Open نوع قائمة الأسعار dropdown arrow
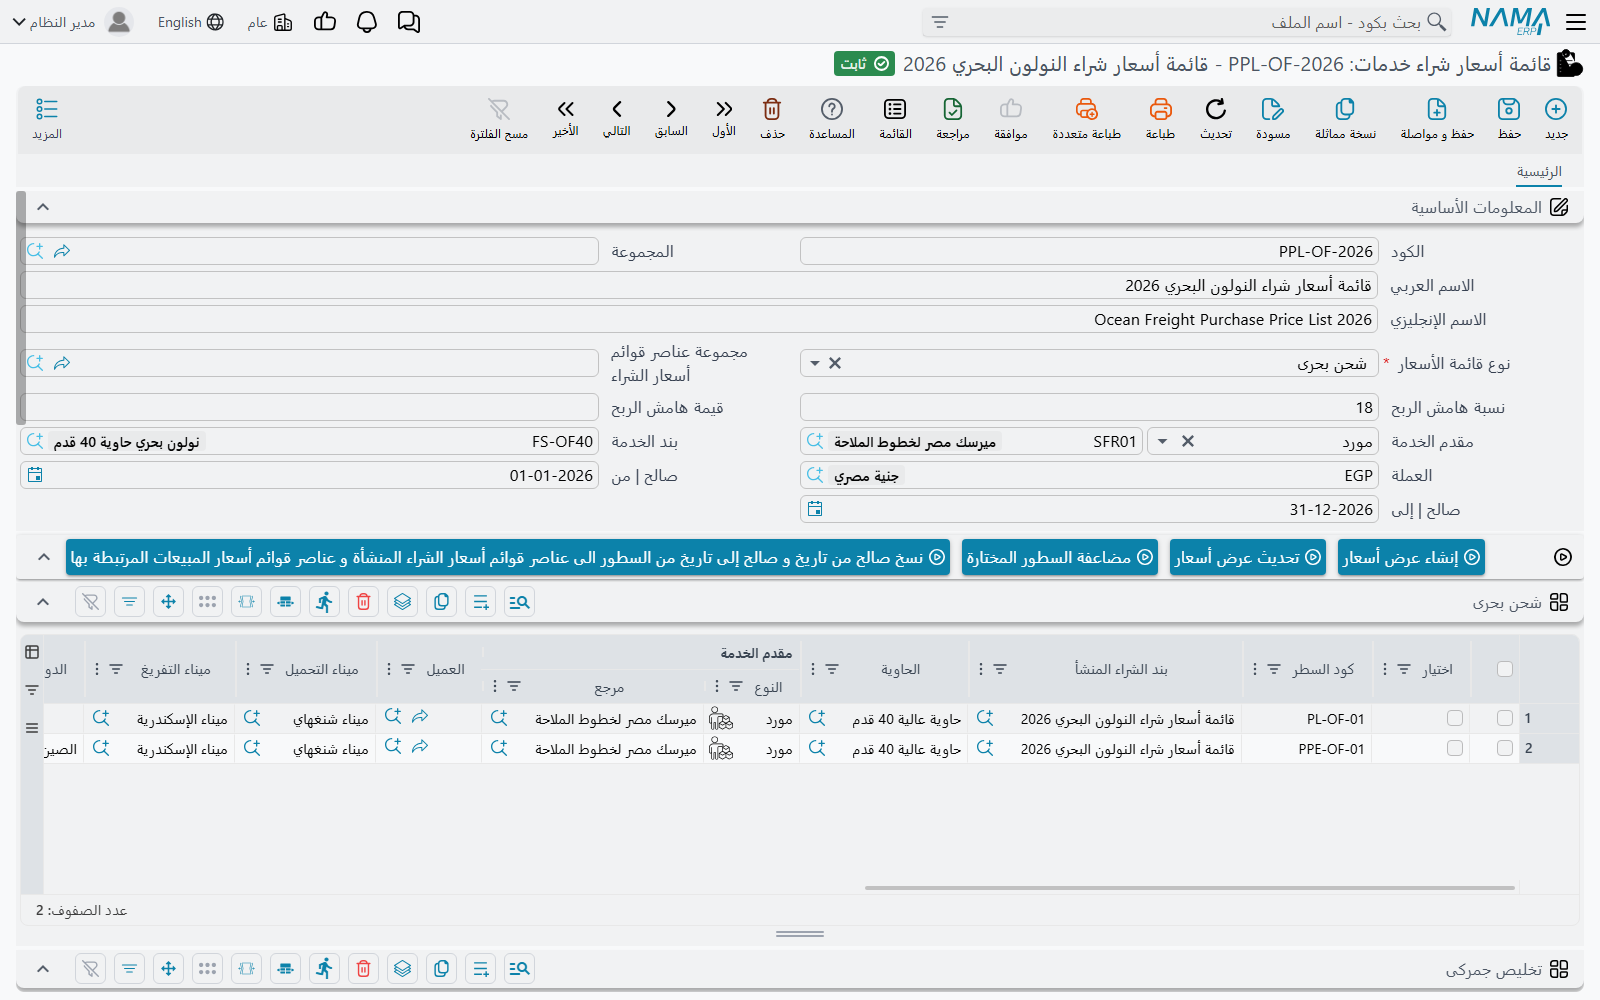This screenshot has width=1600, height=1000. click(x=815, y=363)
